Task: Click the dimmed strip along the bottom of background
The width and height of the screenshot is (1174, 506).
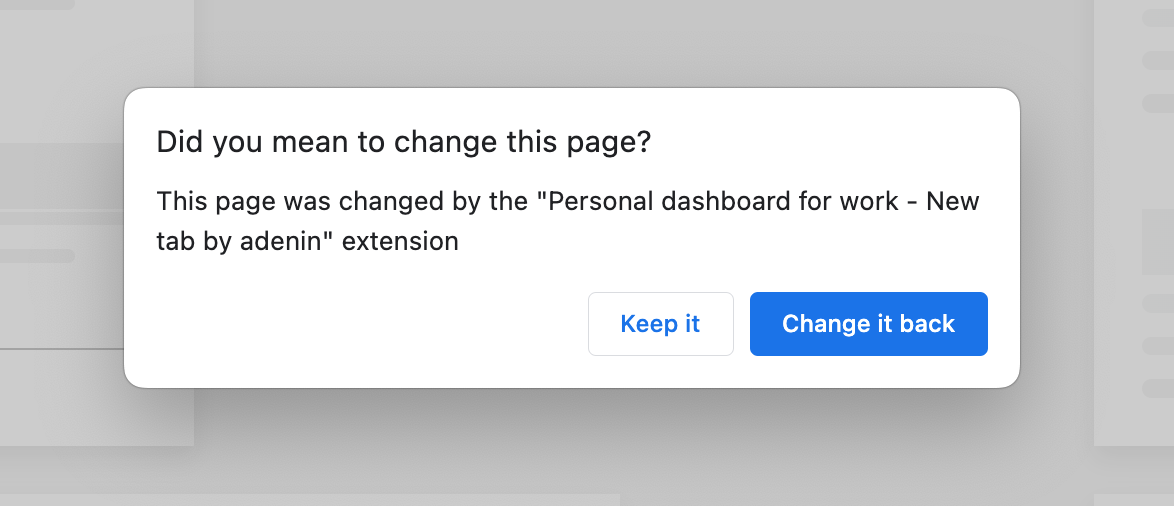Action: click(310, 500)
